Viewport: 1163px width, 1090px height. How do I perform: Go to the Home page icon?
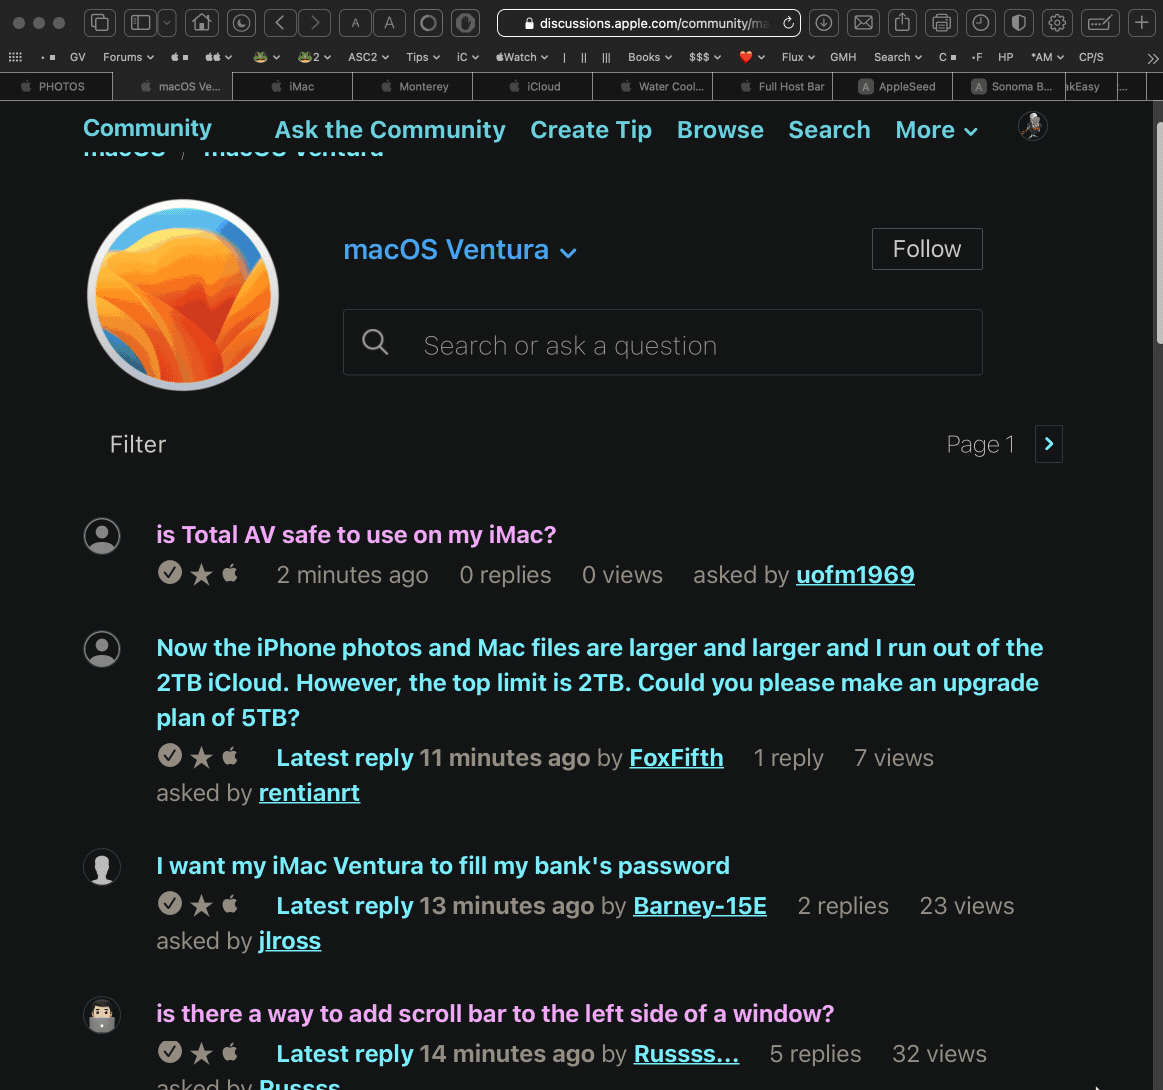(201, 23)
